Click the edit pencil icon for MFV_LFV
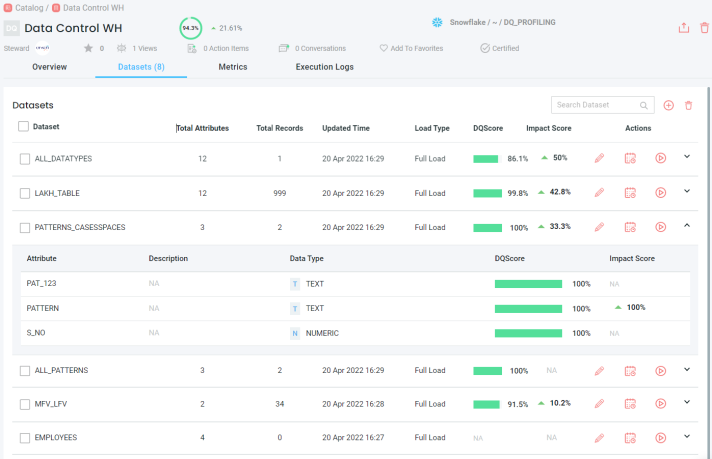The image size is (712, 459). pyautogui.click(x=599, y=403)
